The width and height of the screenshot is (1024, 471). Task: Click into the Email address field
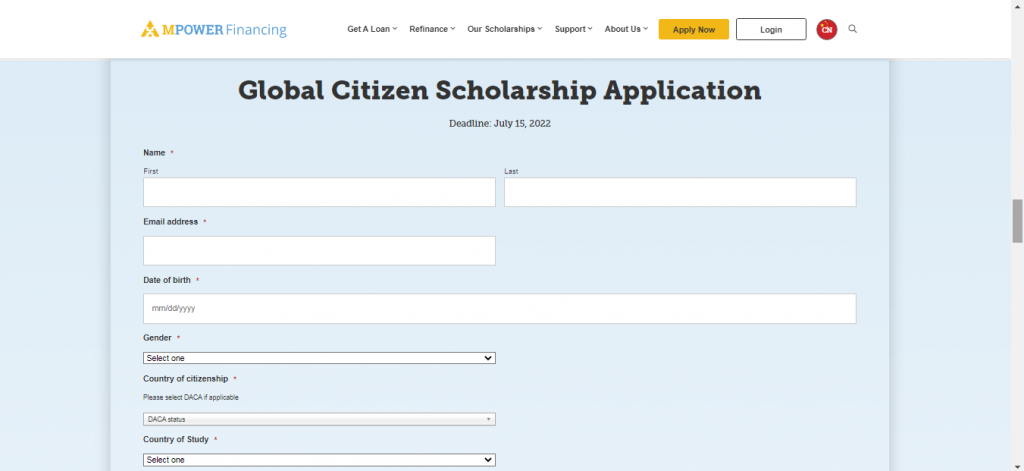coord(319,251)
